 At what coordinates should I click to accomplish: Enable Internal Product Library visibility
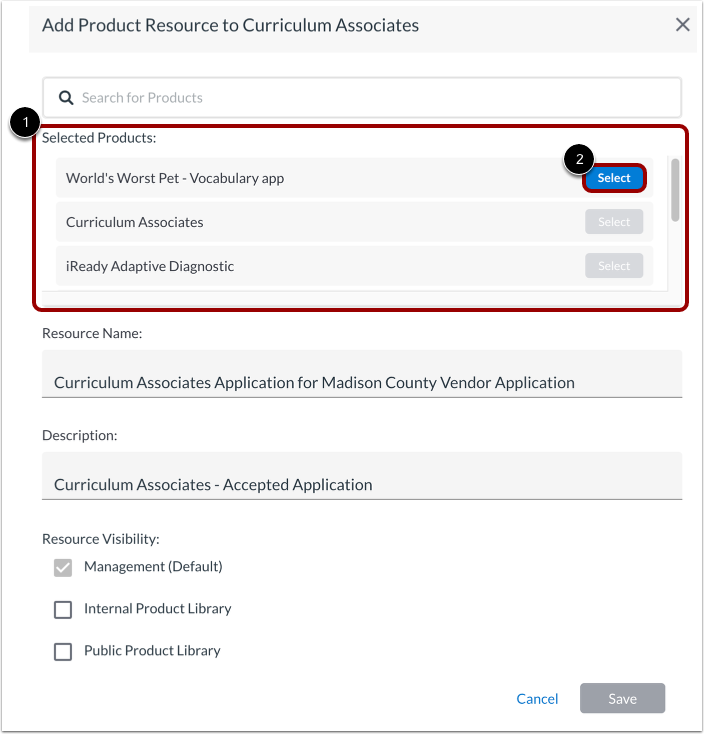click(x=63, y=609)
